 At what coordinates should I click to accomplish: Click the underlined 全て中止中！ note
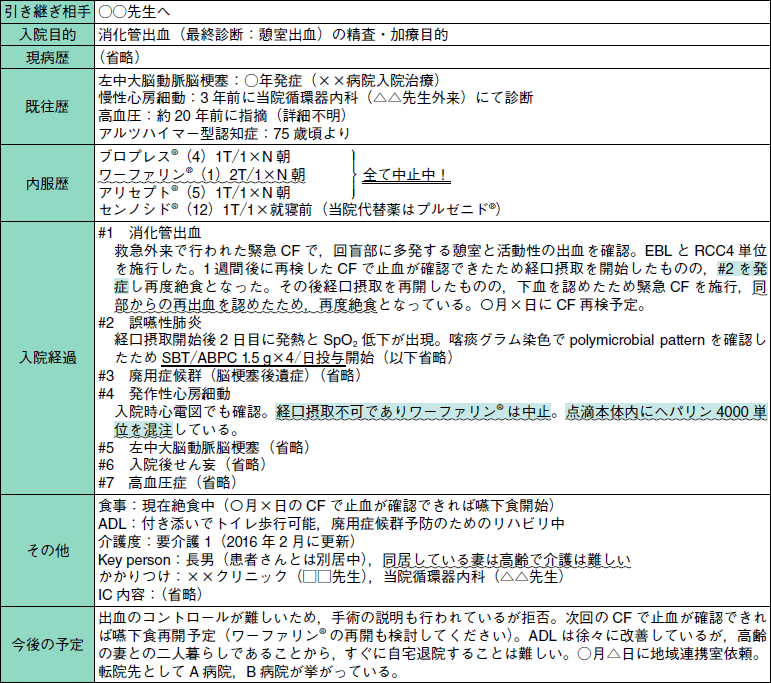click(406, 175)
